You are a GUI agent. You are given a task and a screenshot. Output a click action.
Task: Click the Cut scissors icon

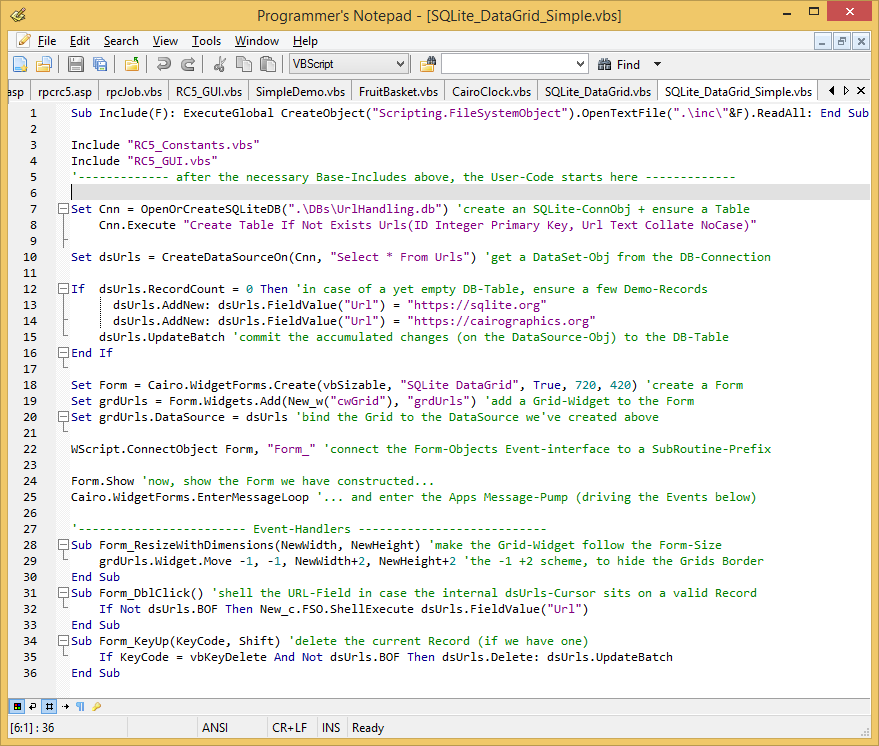(220, 64)
